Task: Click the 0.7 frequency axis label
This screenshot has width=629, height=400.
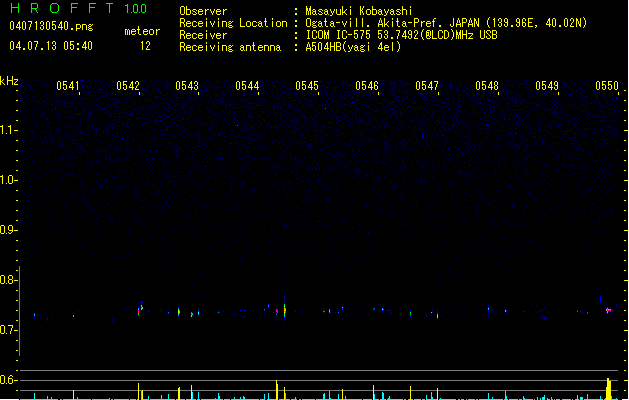Action: [8, 330]
